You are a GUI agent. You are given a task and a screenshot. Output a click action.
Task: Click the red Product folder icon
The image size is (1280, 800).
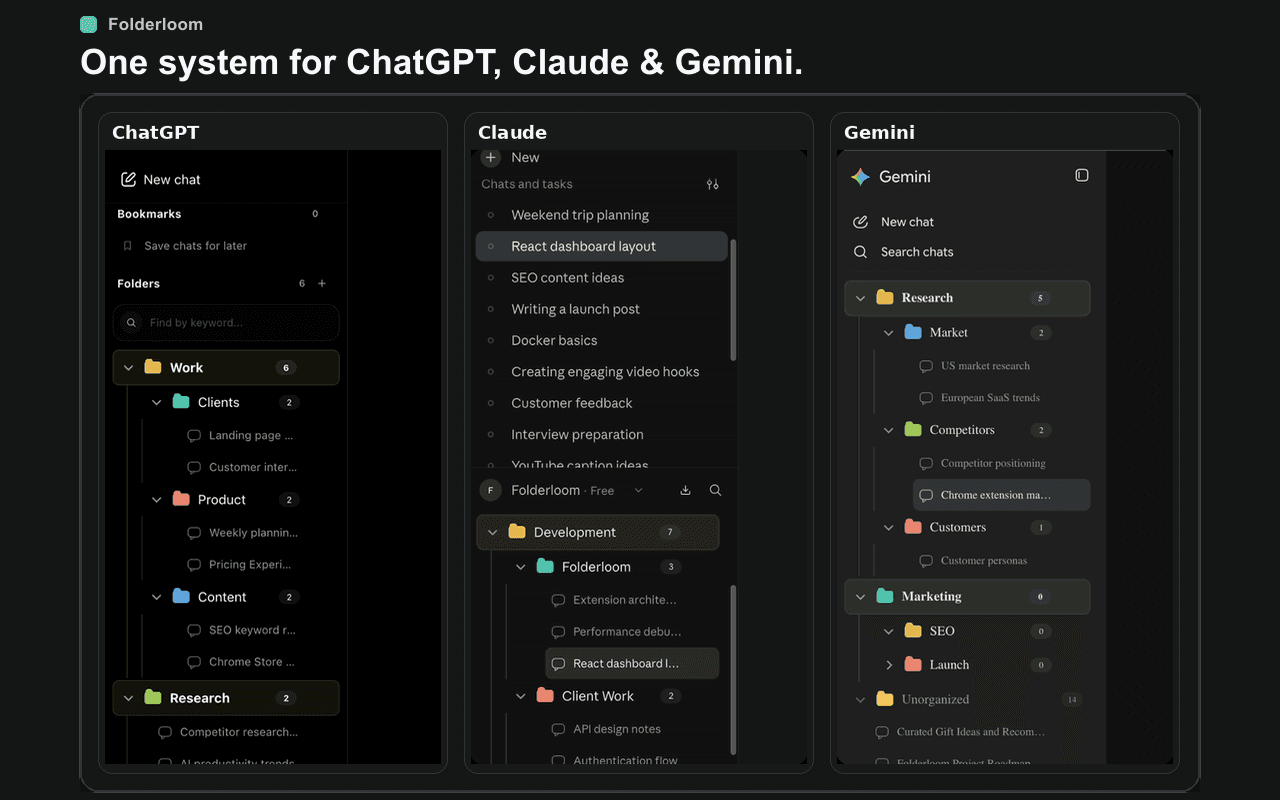pos(181,499)
